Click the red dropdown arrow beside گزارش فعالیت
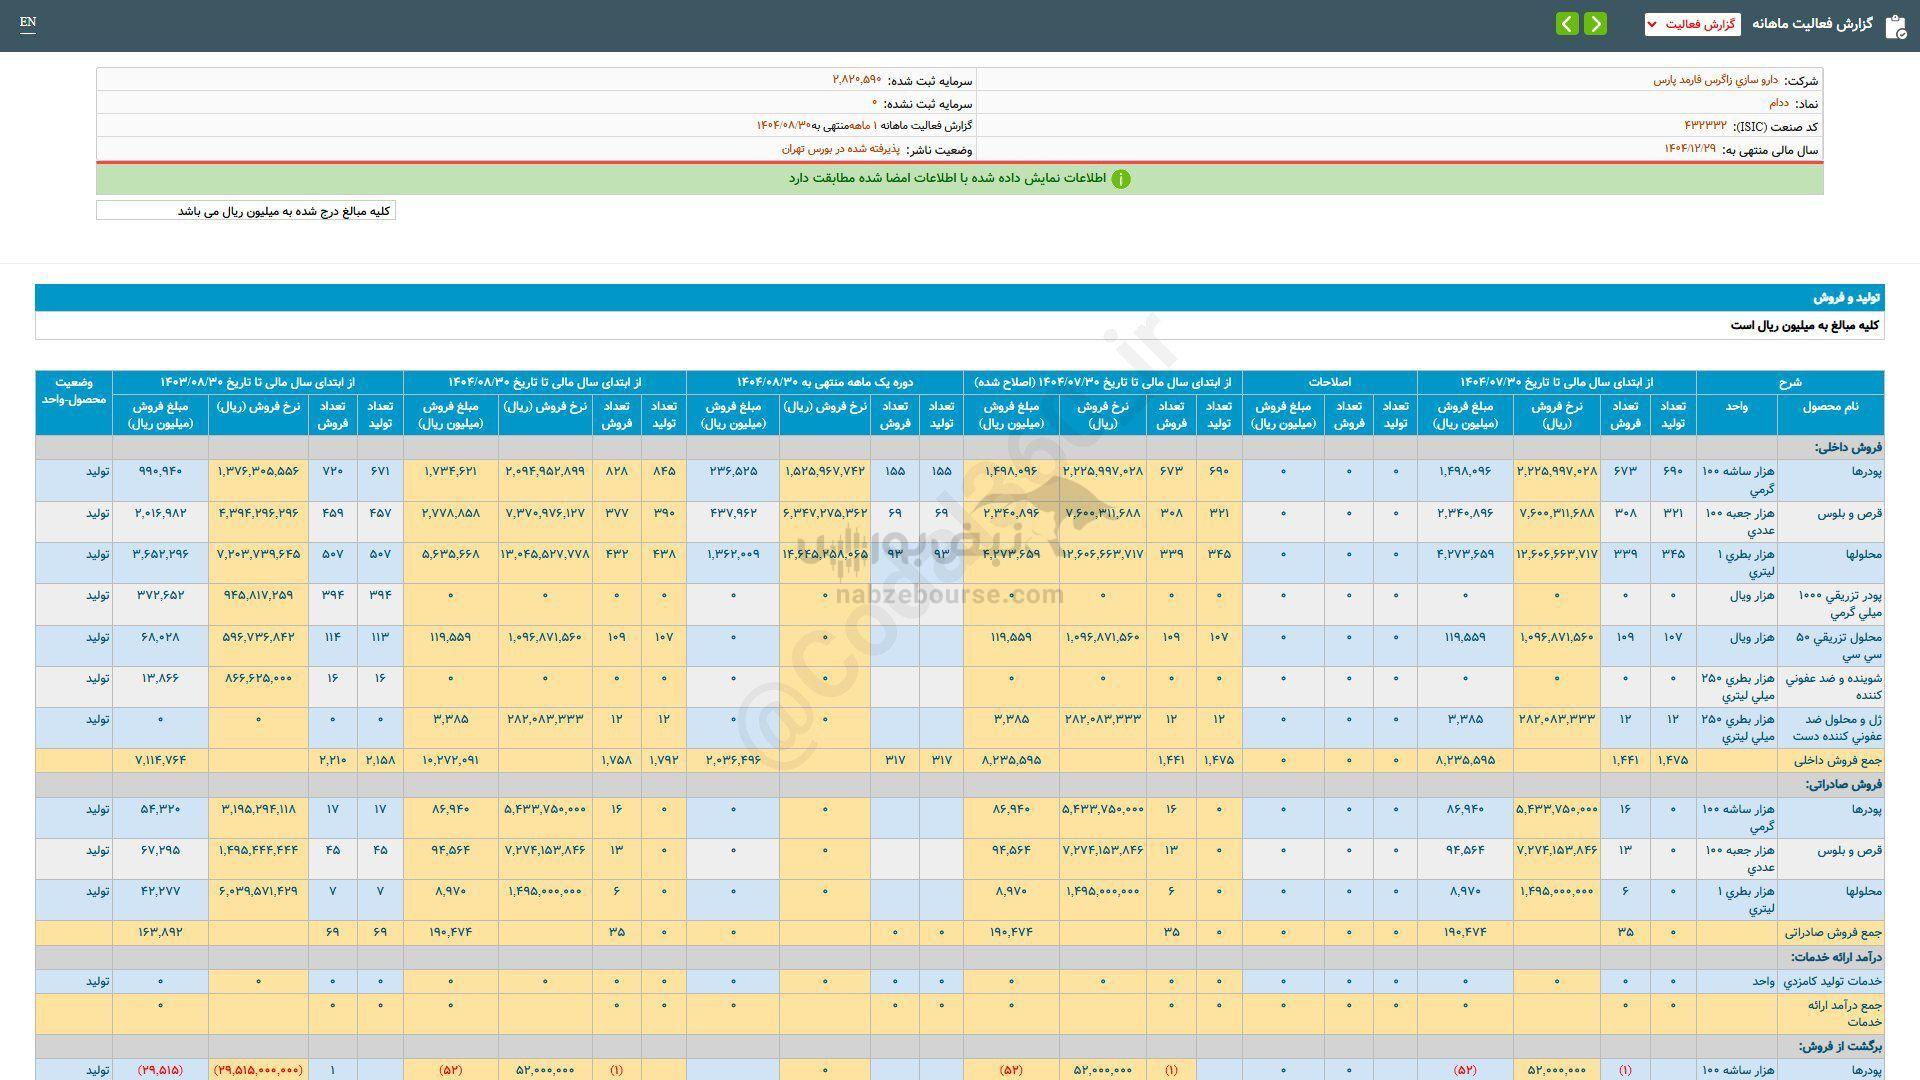The height and width of the screenshot is (1080, 1920). tap(1652, 24)
